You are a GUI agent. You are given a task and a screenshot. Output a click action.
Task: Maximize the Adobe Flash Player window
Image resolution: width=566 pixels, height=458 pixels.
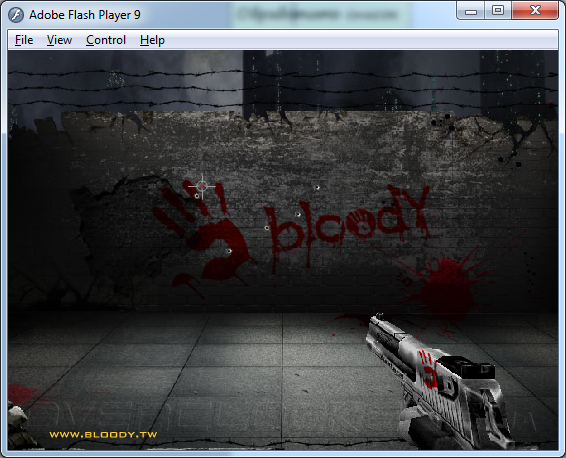pos(498,11)
